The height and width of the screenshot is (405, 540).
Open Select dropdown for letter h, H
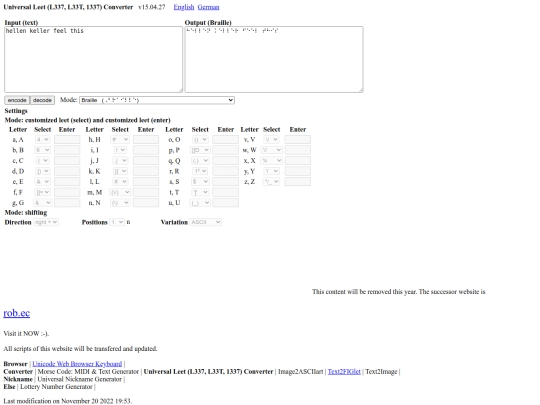[120, 139]
